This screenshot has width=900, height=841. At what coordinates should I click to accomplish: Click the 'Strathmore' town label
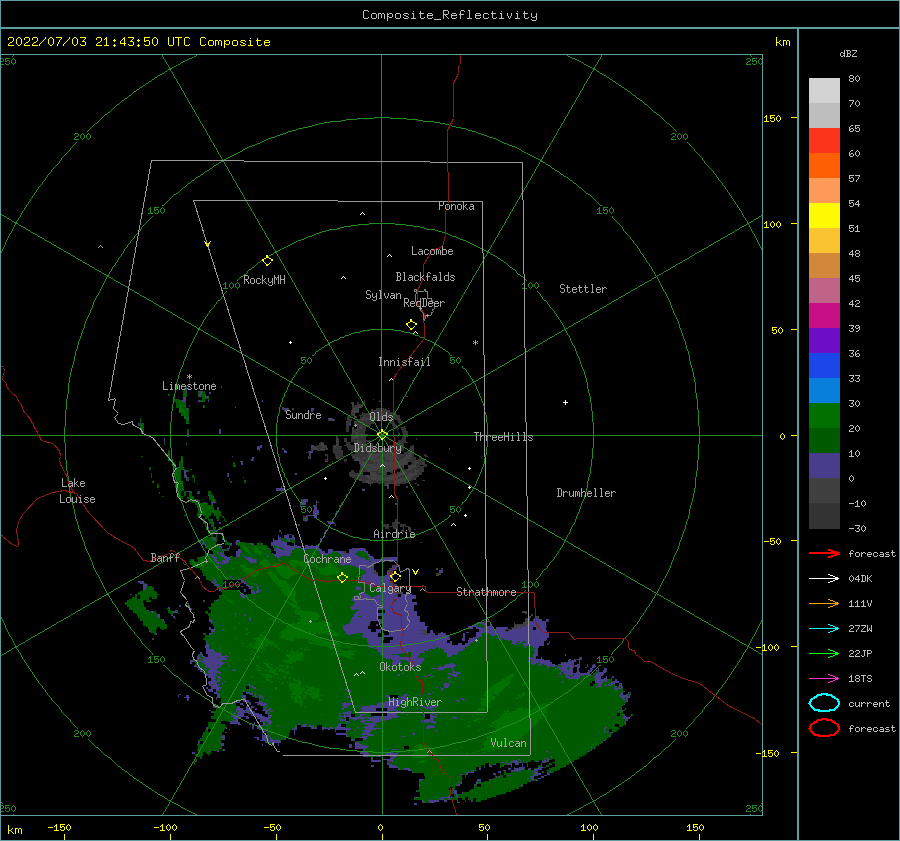coord(486,592)
